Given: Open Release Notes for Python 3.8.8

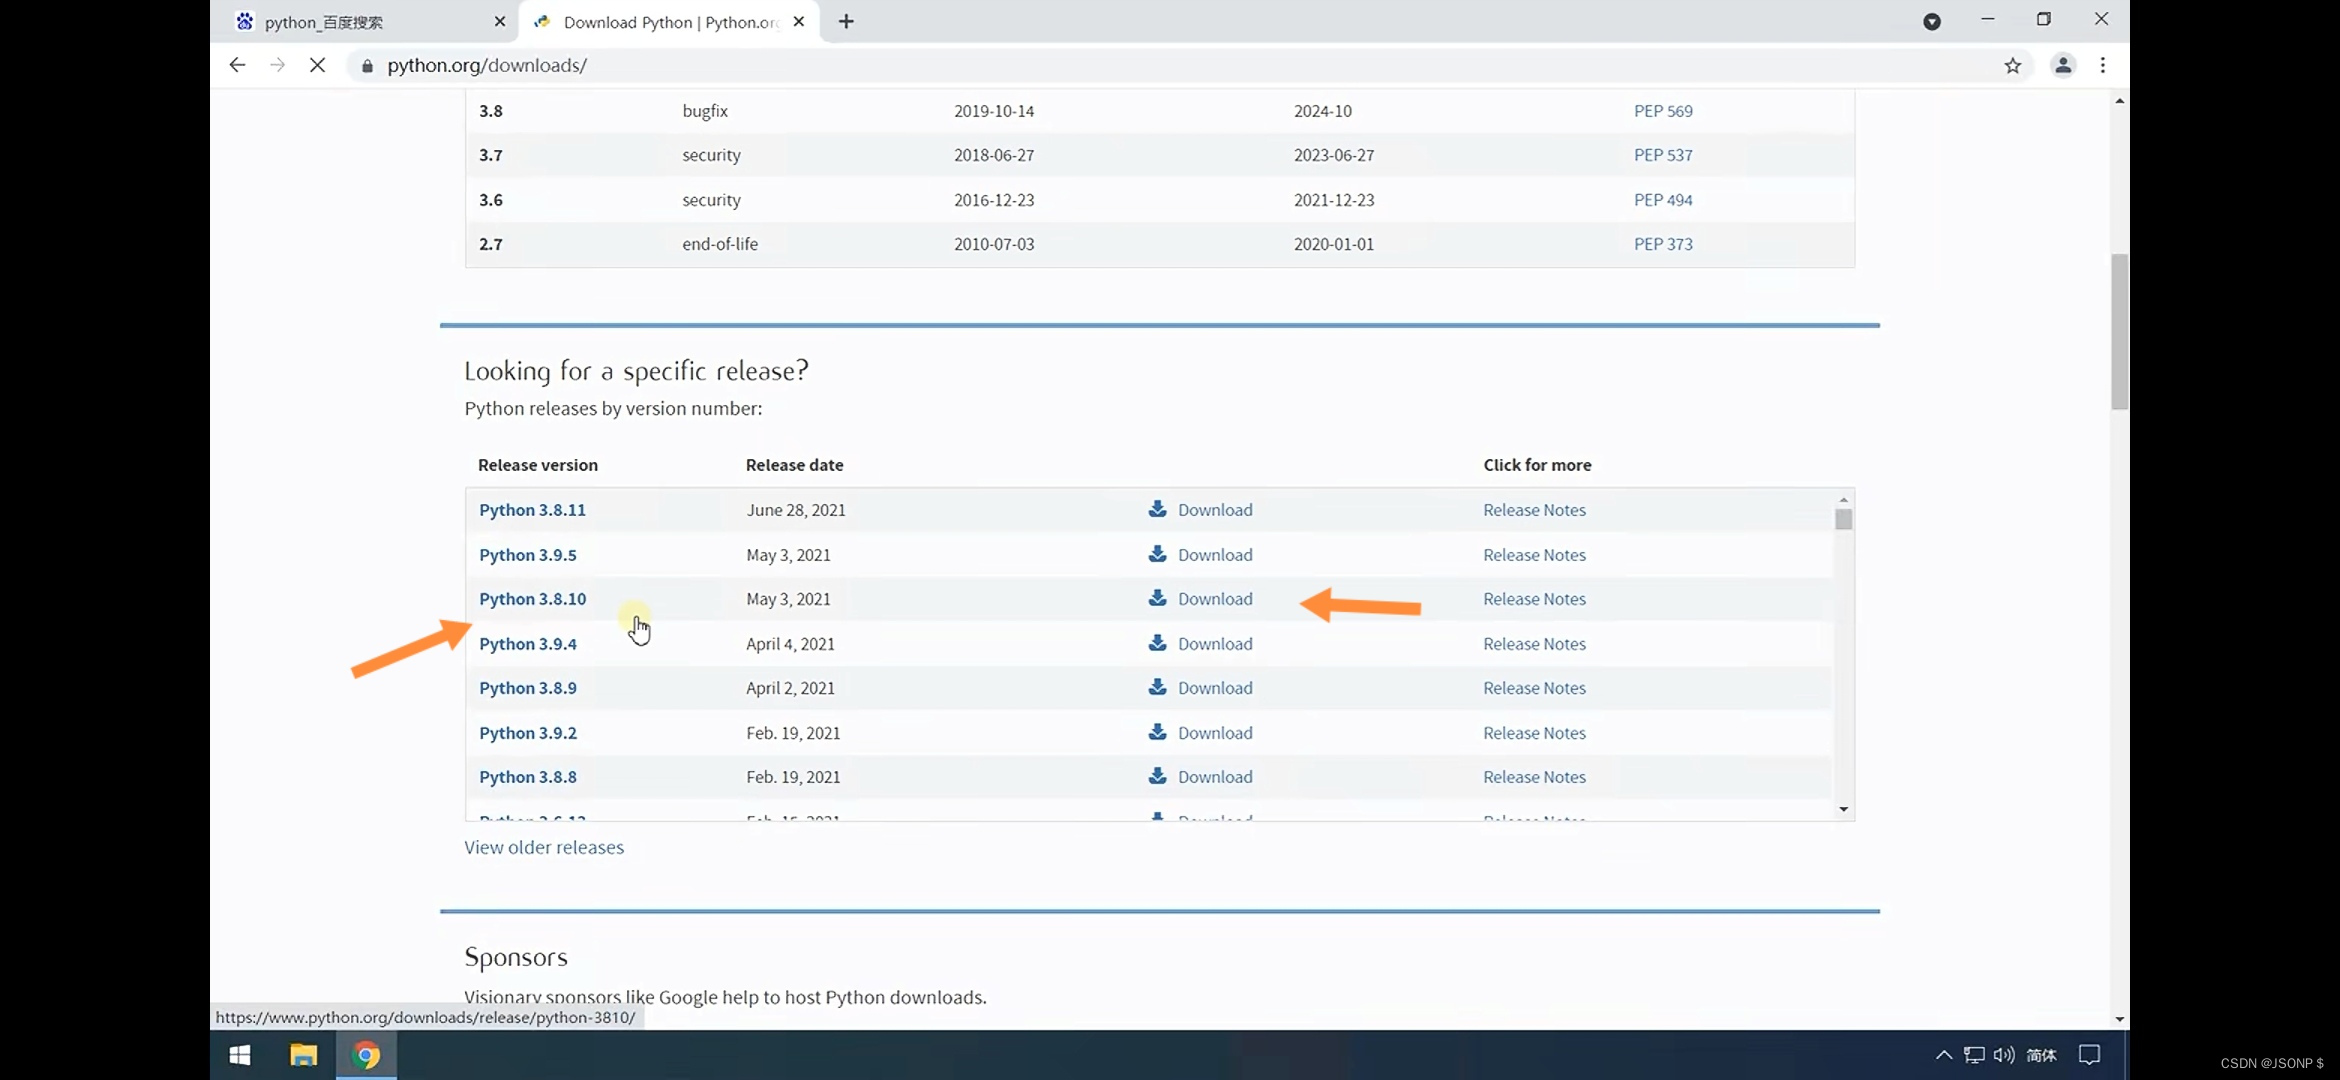Looking at the screenshot, I should [1534, 777].
